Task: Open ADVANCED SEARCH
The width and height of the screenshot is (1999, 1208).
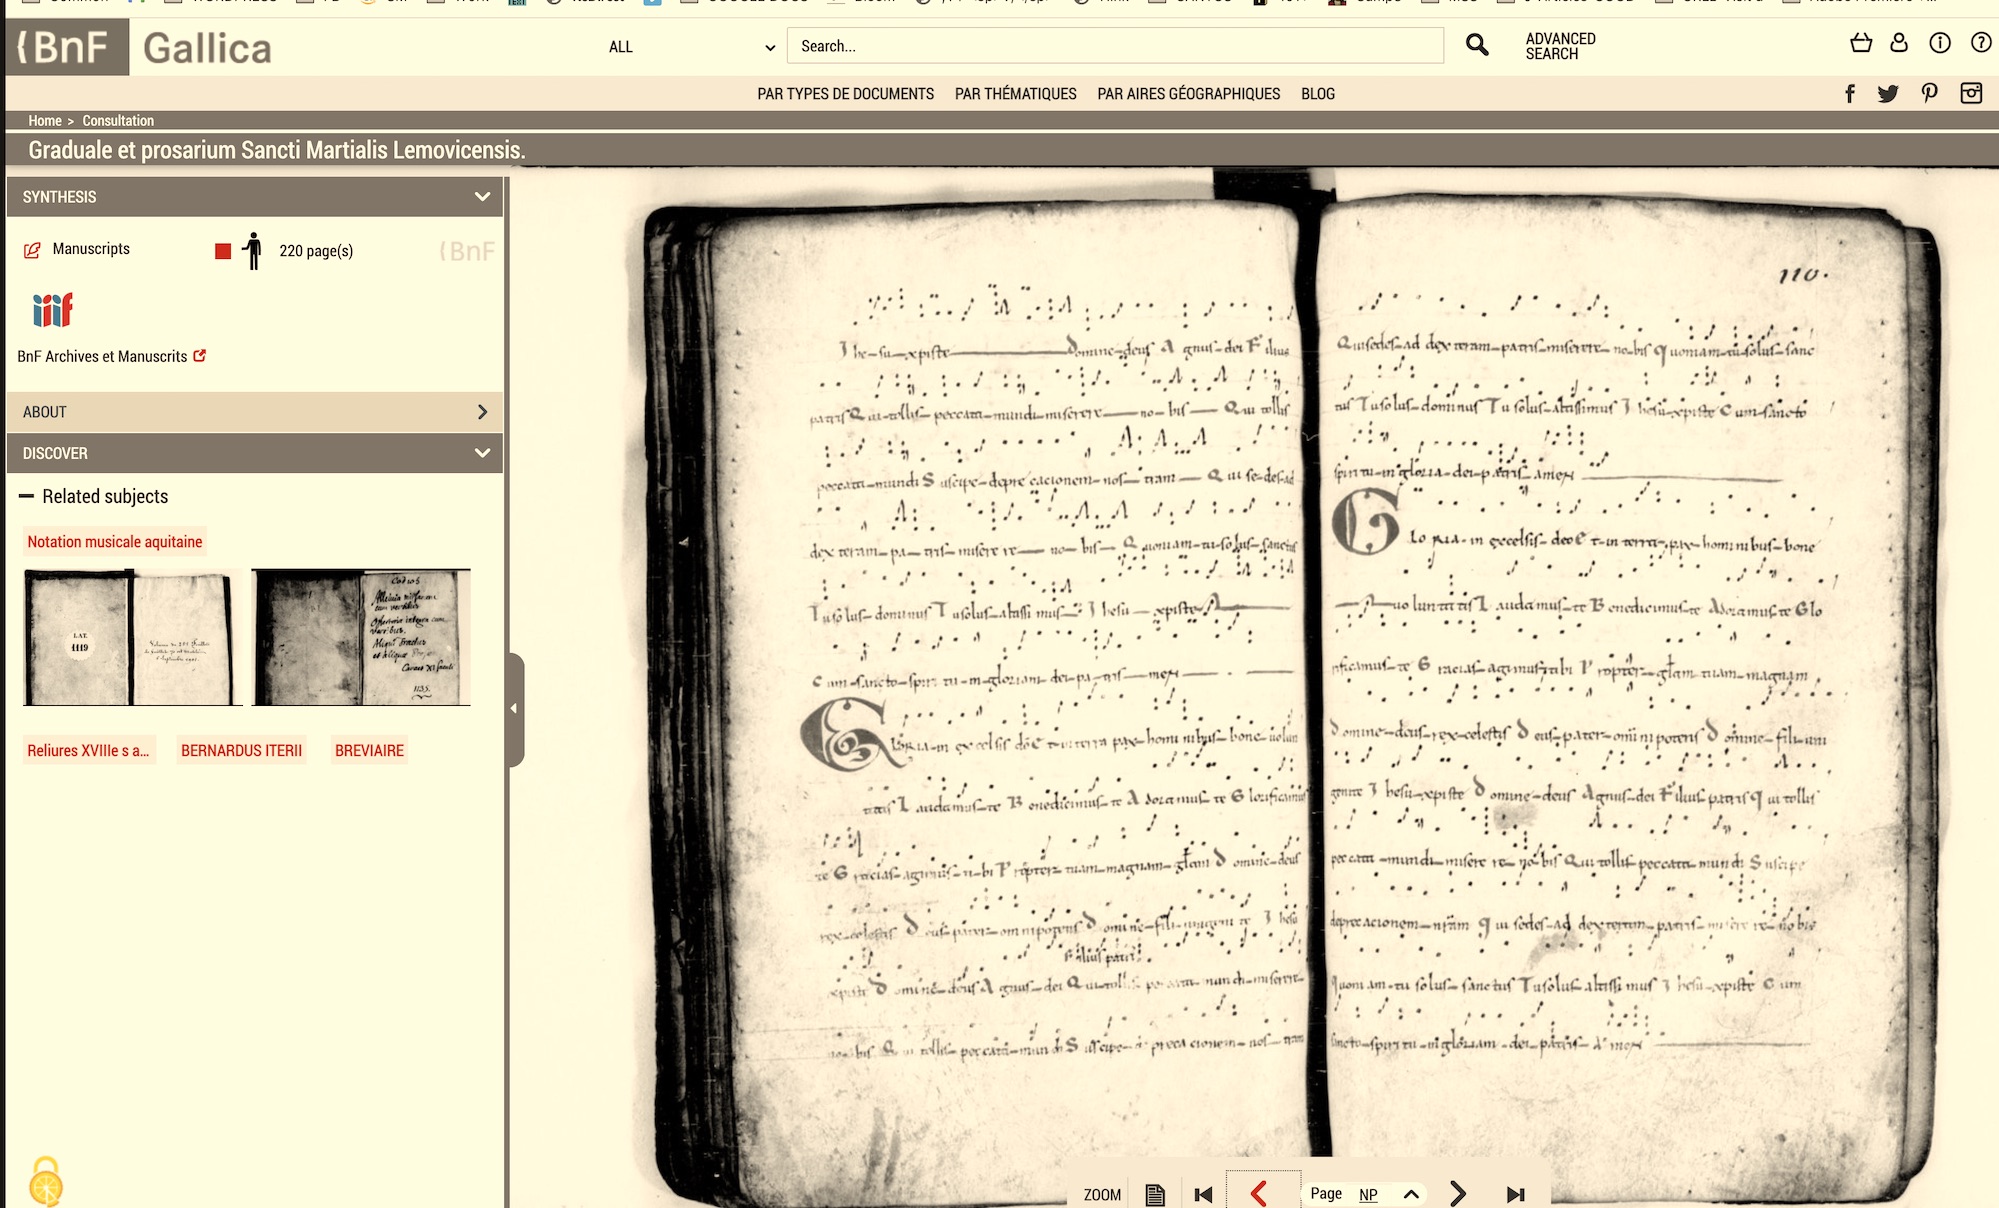Action: [1560, 46]
